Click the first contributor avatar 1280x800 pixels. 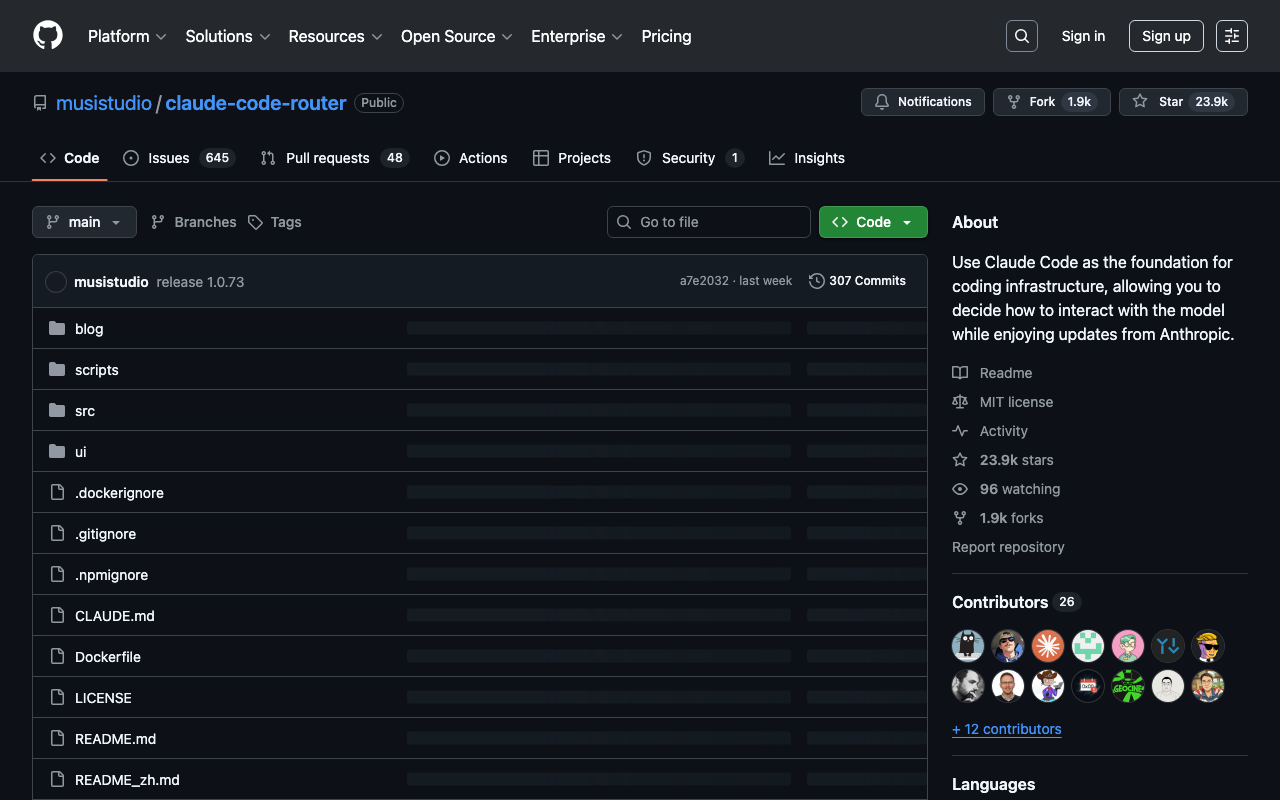(968, 646)
